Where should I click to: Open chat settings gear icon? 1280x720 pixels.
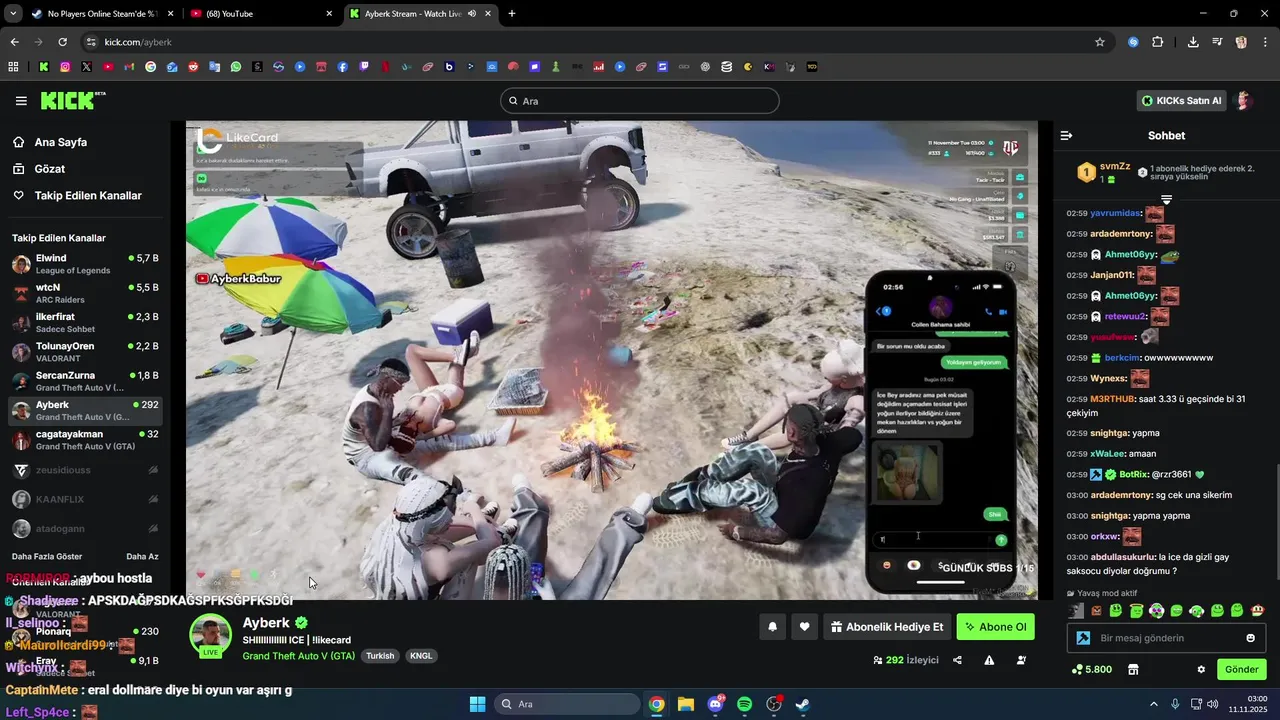(x=1201, y=669)
